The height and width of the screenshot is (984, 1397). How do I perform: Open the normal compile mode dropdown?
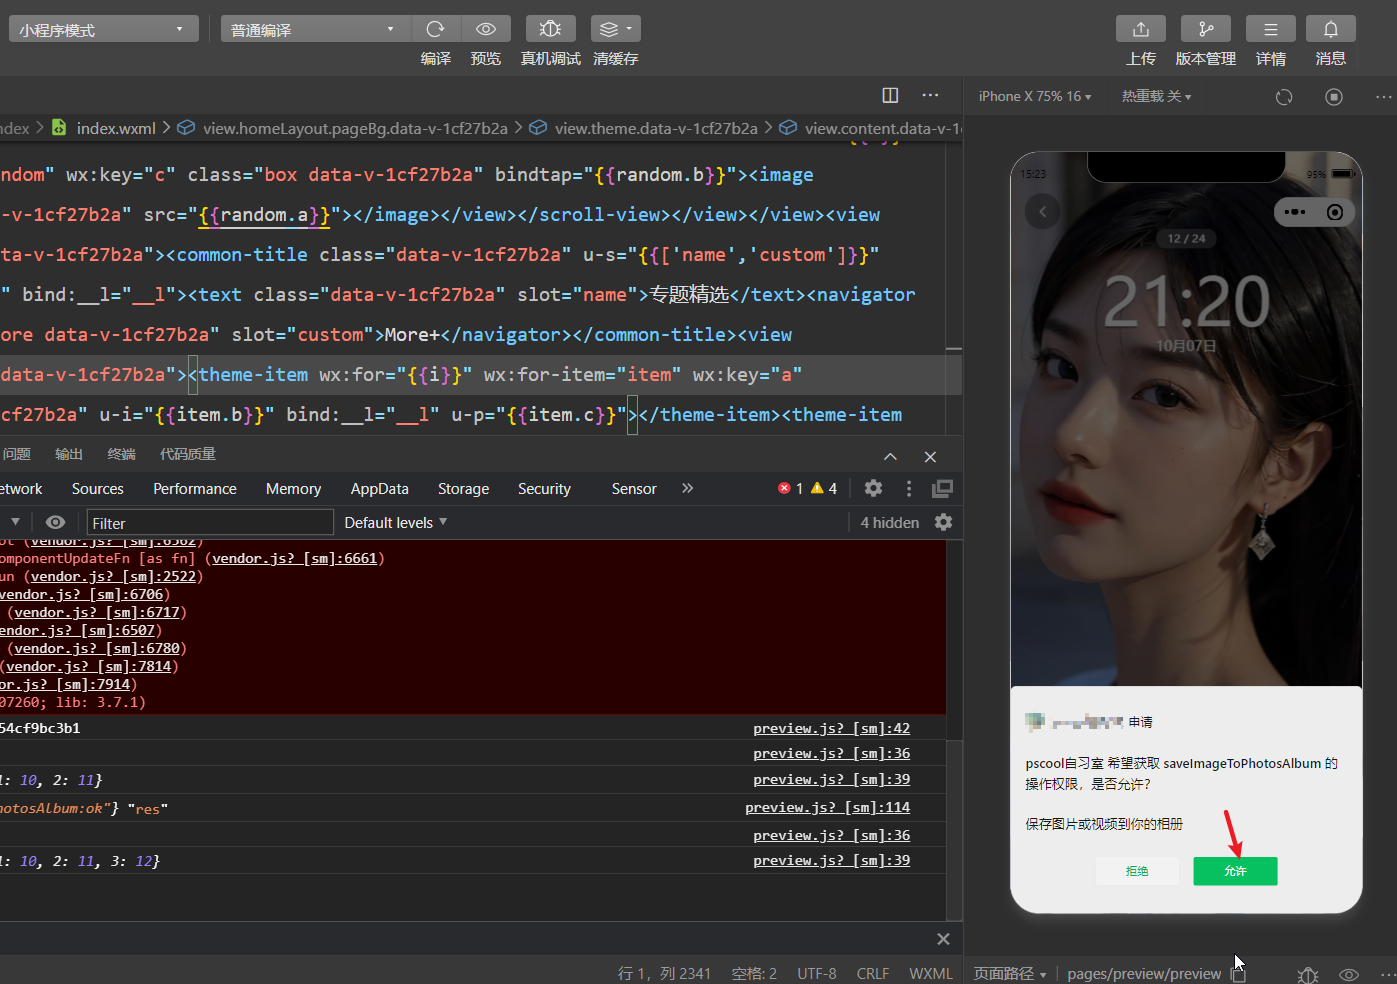pos(314,29)
